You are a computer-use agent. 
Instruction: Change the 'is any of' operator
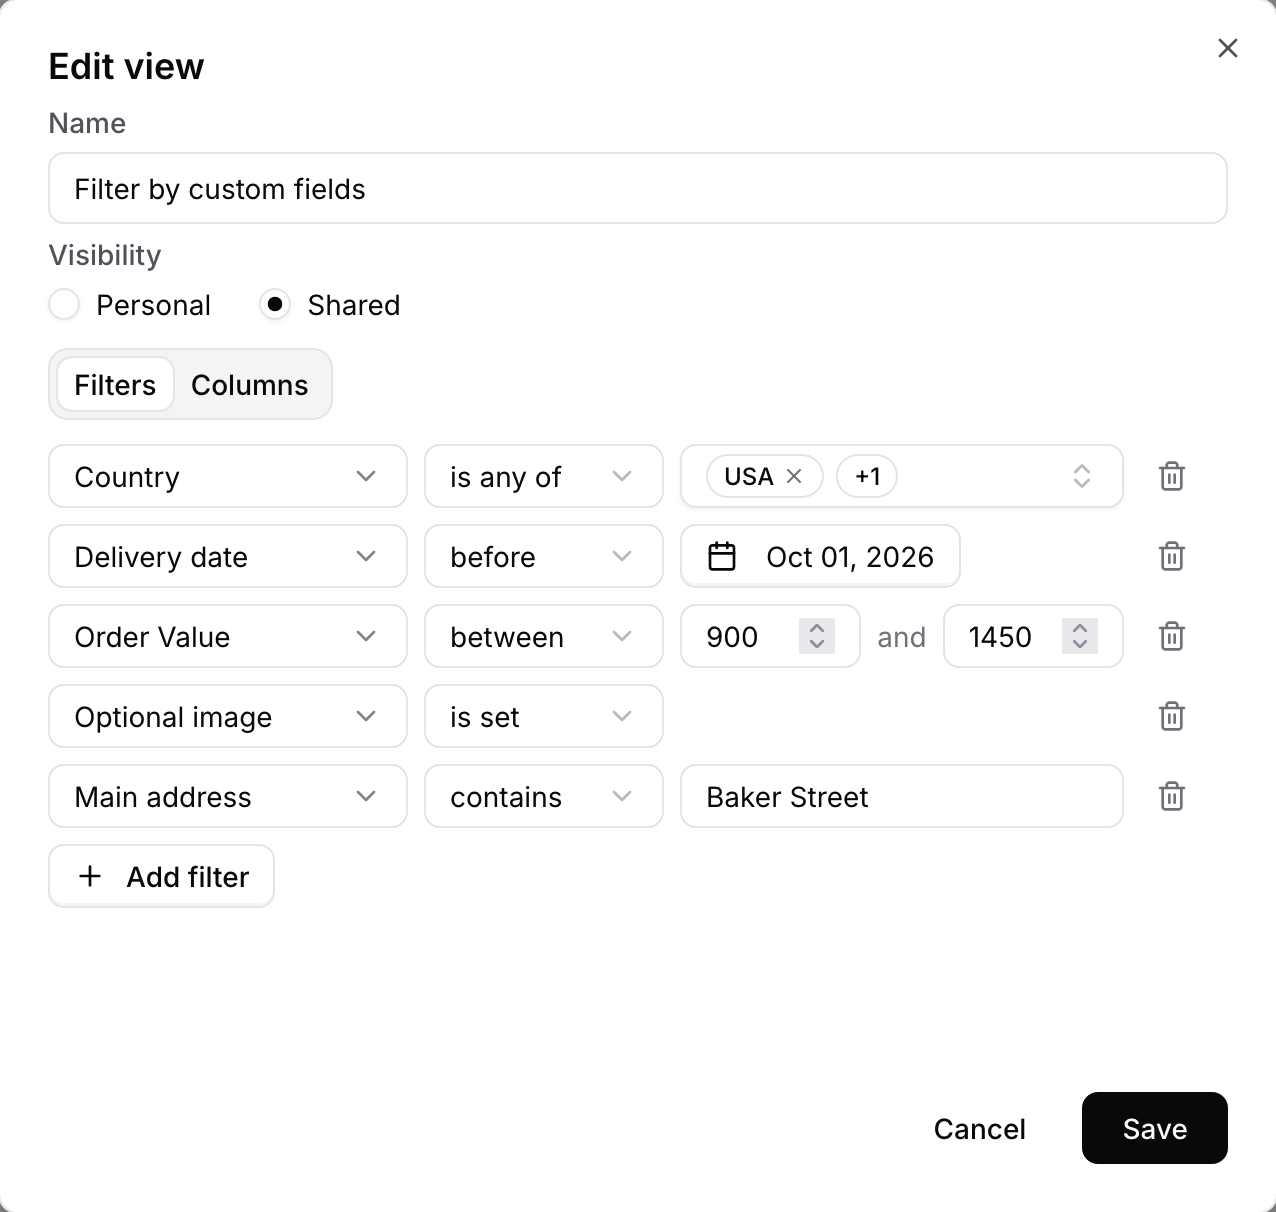click(x=544, y=476)
